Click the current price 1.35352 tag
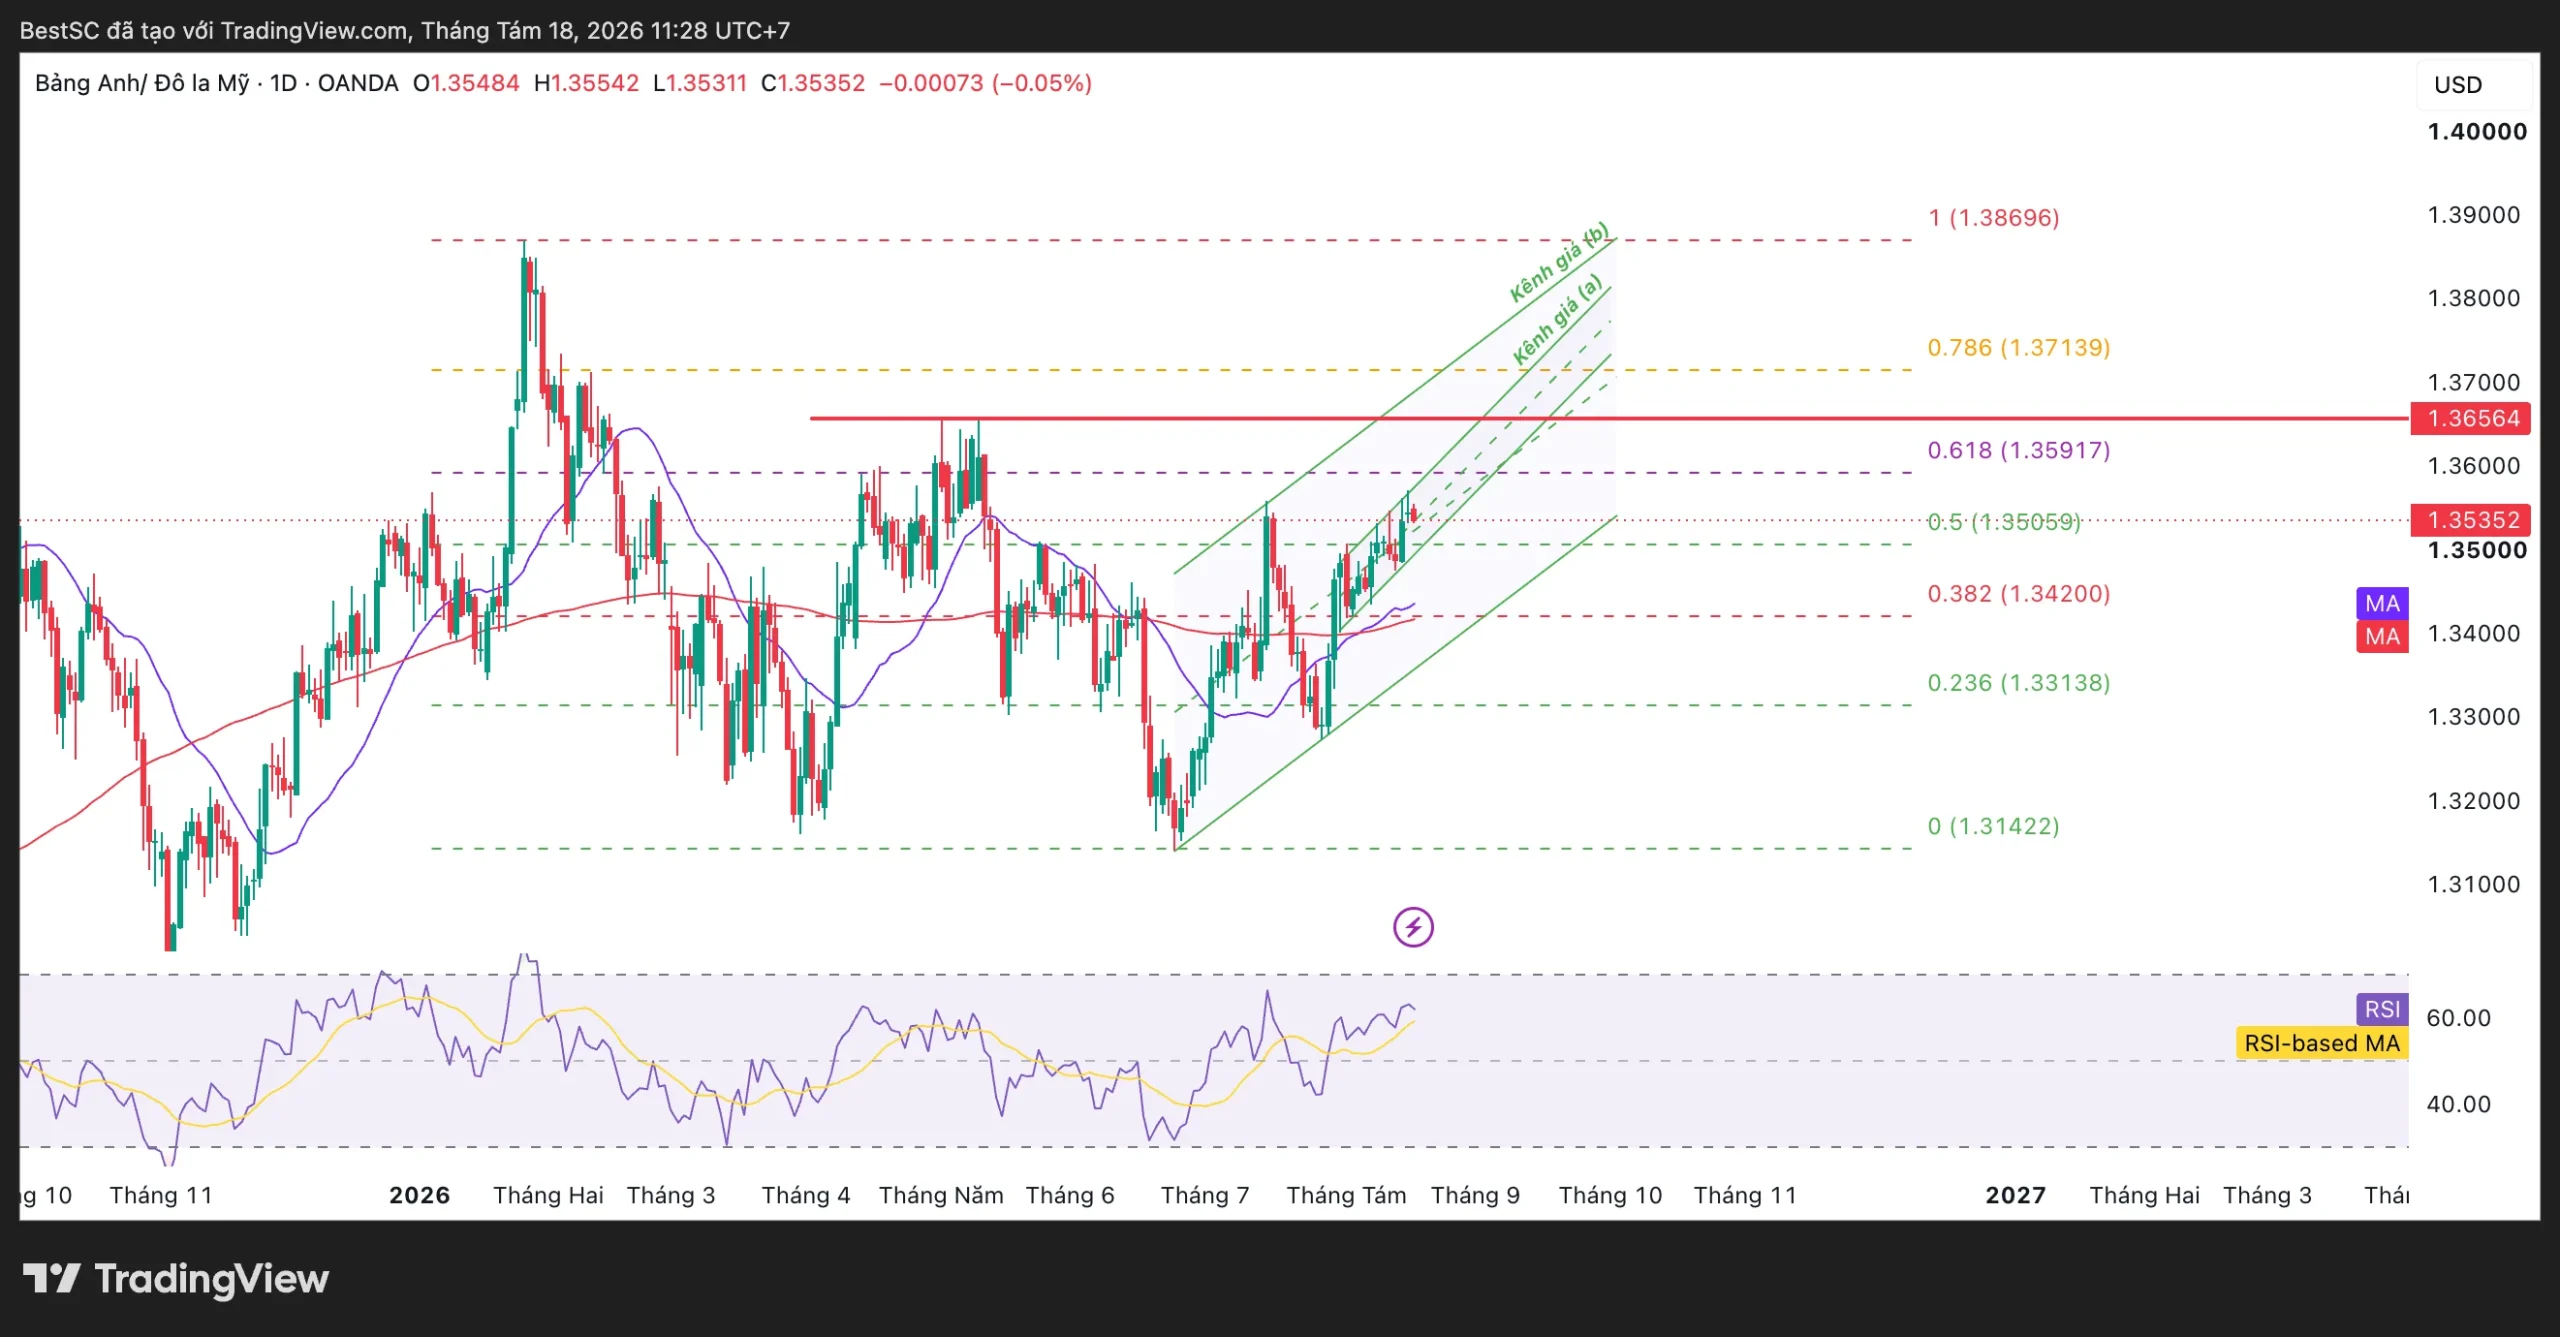The image size is (2560, 1337). [2471, 520]
